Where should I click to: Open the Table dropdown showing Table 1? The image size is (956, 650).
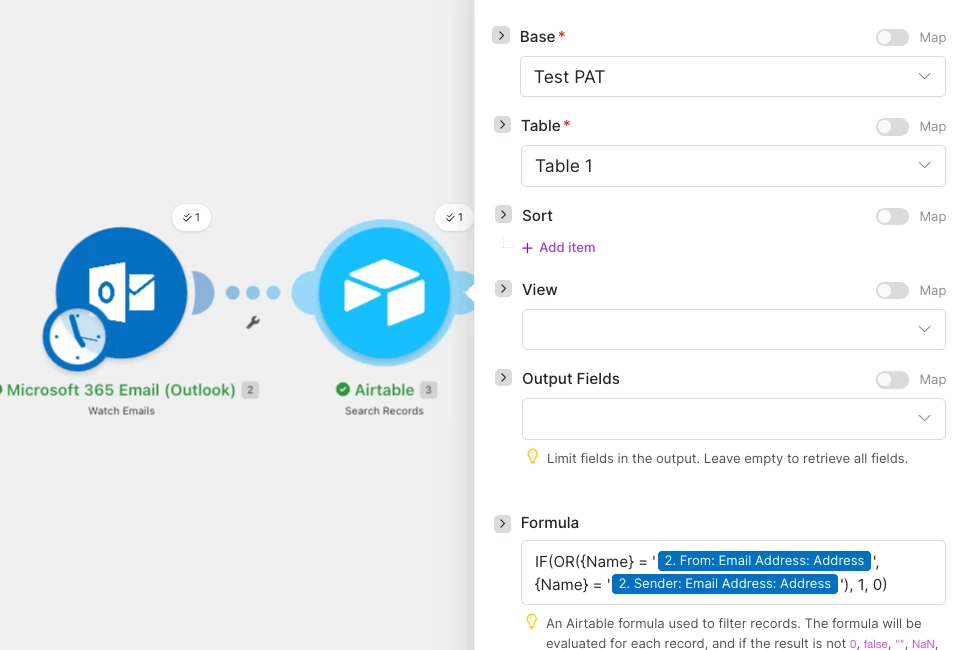(x=733, y=166)
